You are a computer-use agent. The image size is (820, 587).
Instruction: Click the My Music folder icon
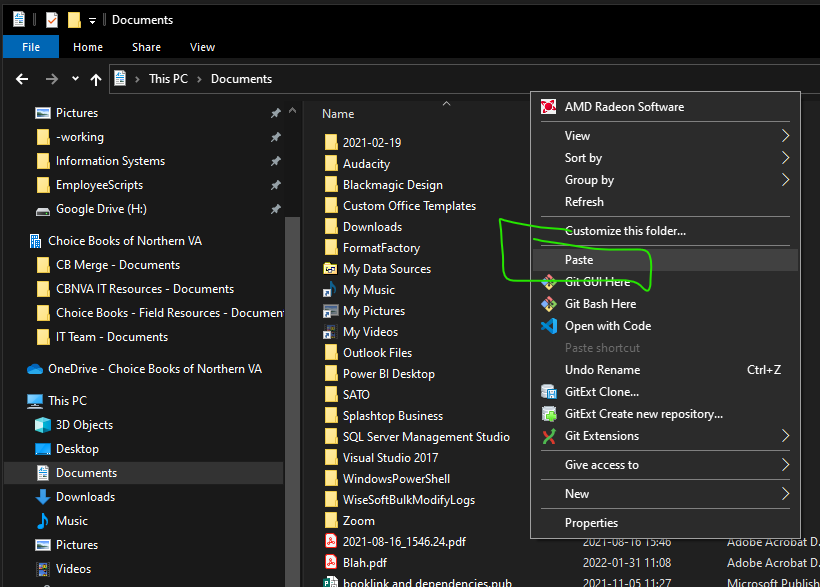click(329, 290)
